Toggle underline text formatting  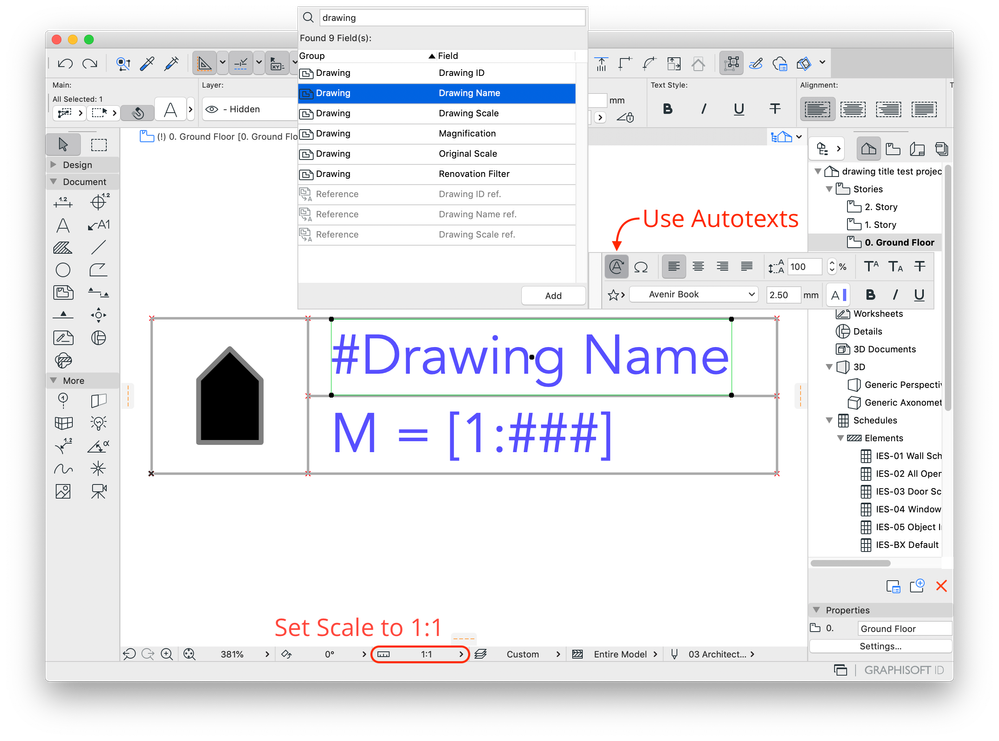point(920,294)
